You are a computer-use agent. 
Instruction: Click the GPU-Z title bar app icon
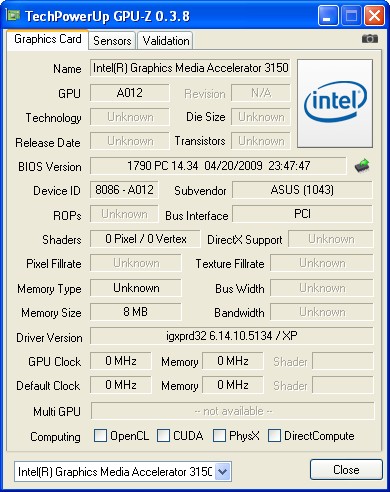tap(13, 15)
